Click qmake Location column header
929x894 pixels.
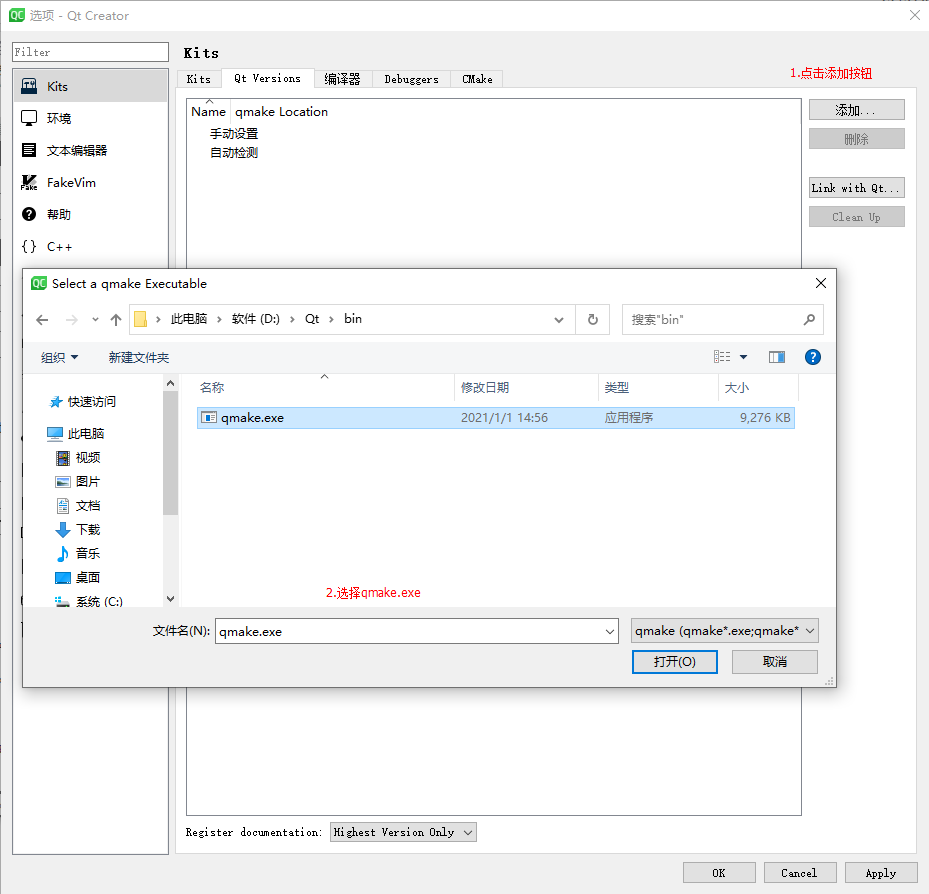click(281, 112)
